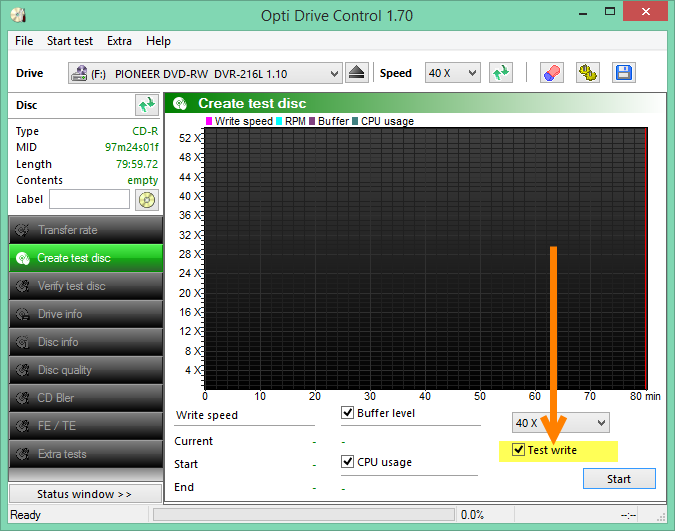This screenshot has width=675, height=531.
Task: Click the Verify test disc icon
Action: click(22, 286)
